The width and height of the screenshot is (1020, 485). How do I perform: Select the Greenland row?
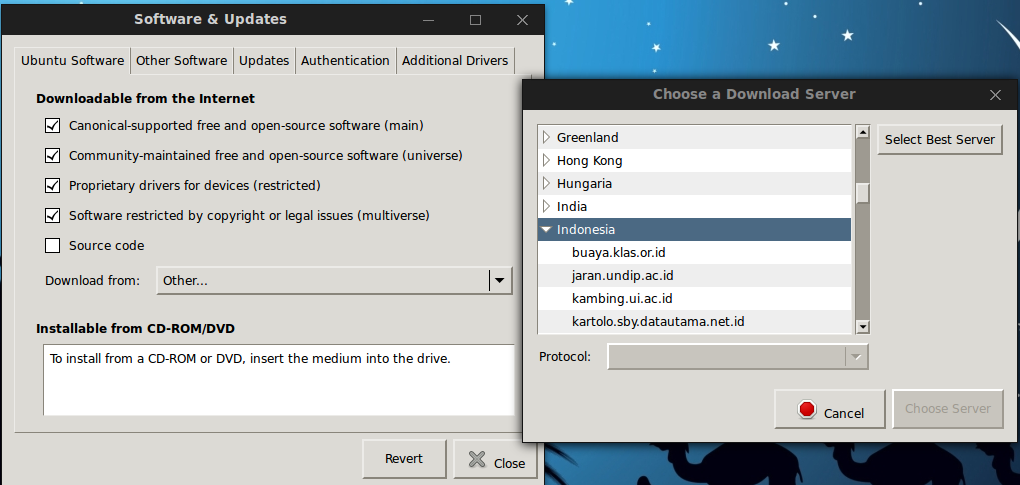tap(695, 137)
